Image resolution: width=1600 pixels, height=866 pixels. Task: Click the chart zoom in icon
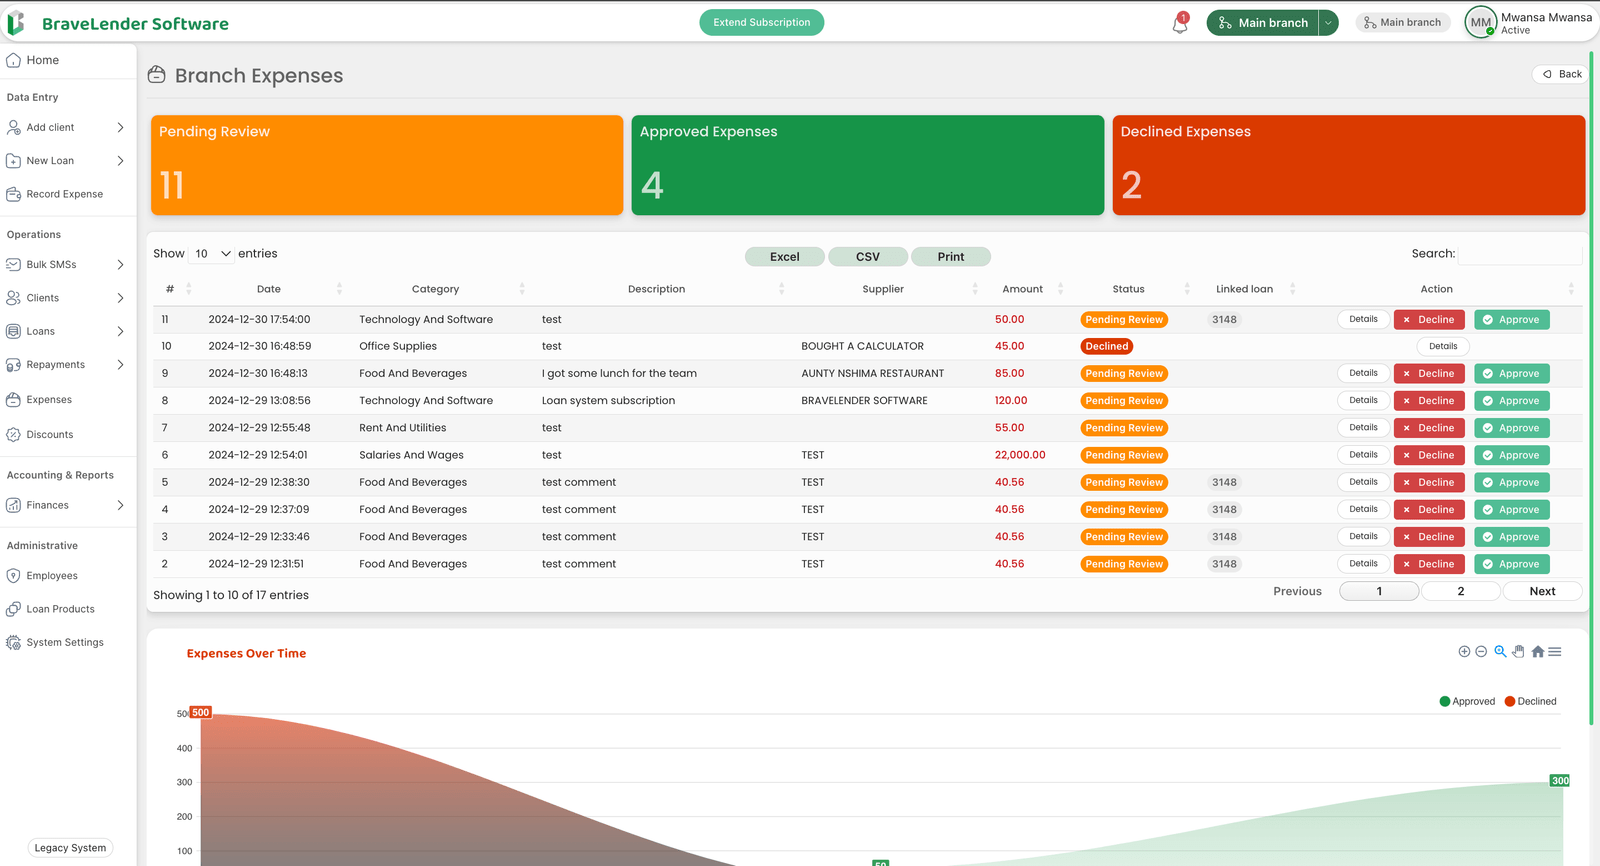tap(1464, 652)
